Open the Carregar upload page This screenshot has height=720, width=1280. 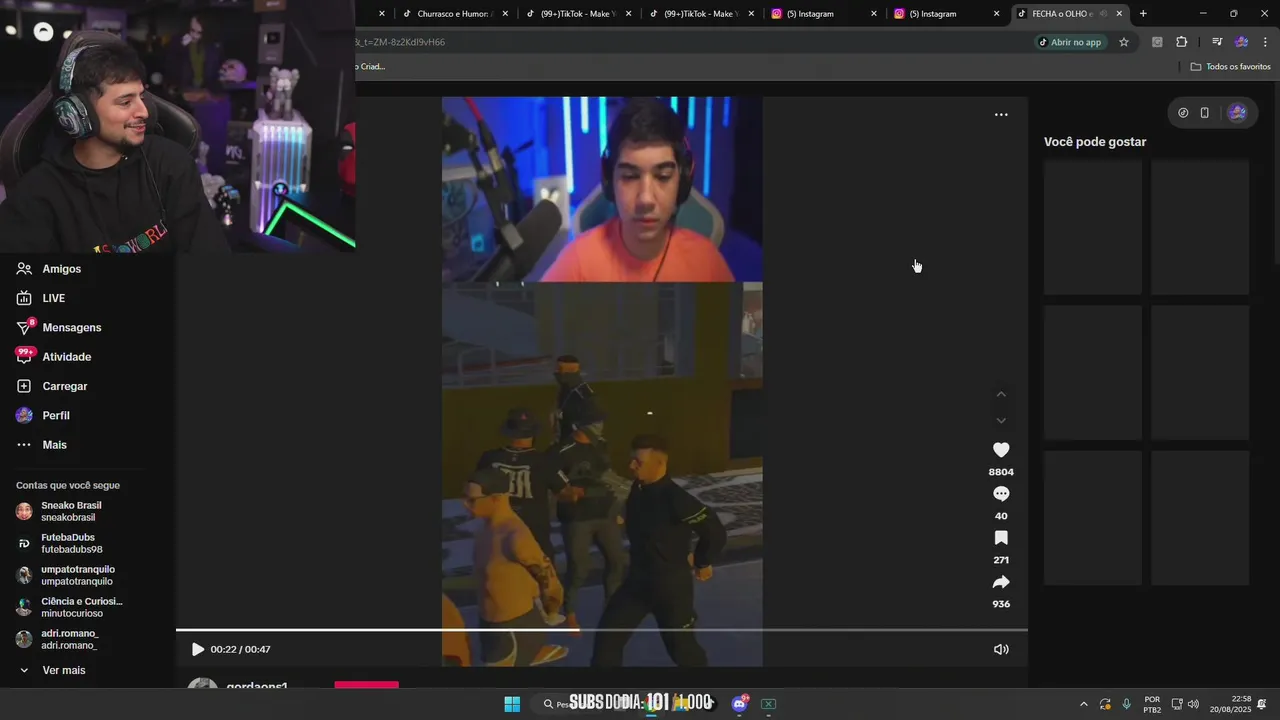(x=65, y=386)
